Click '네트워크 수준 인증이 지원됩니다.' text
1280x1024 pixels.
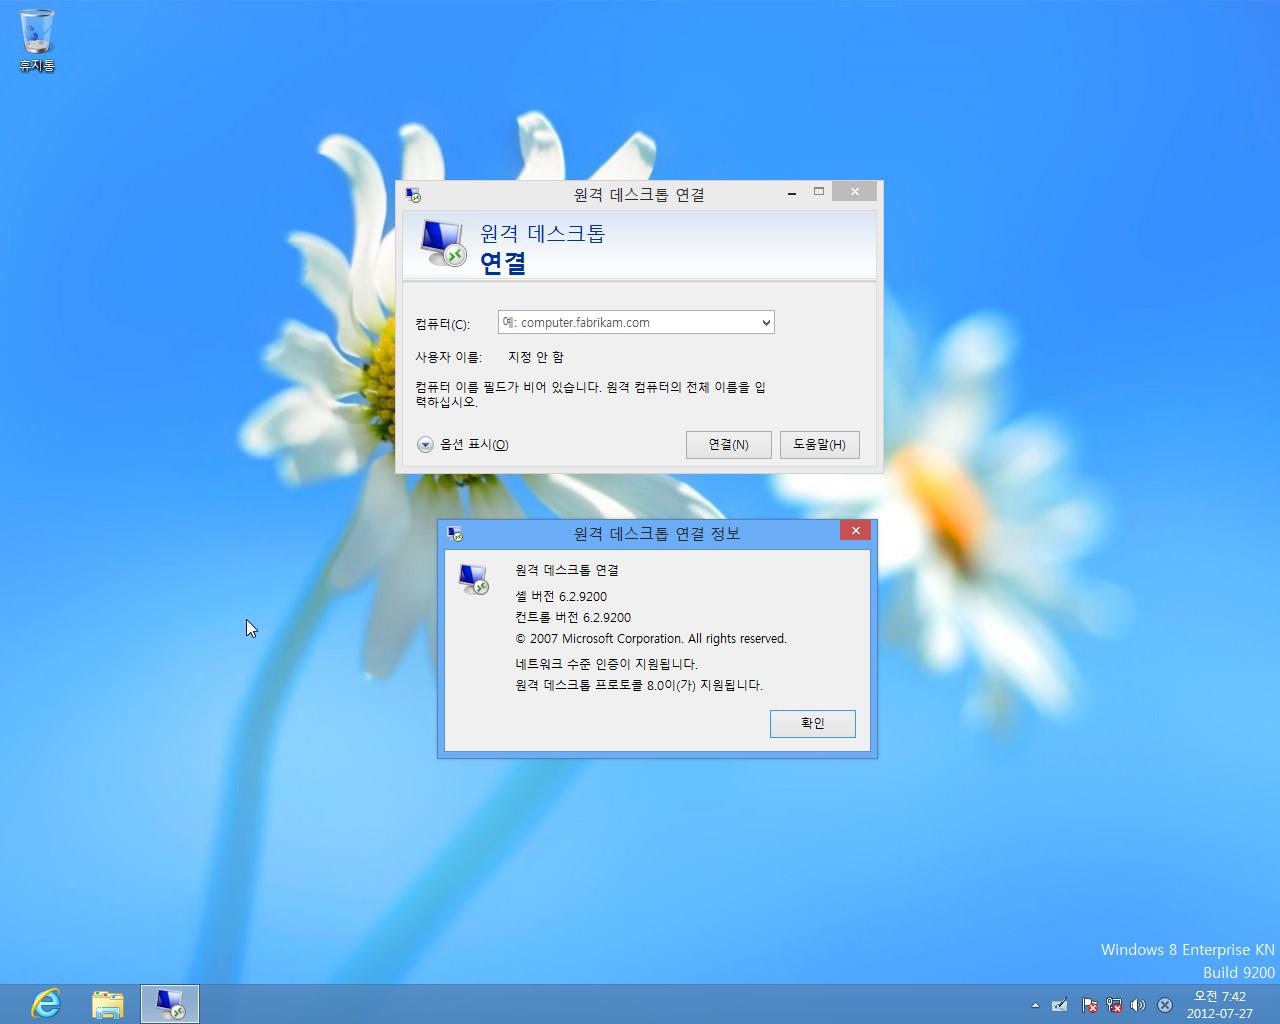click(606, 664)
